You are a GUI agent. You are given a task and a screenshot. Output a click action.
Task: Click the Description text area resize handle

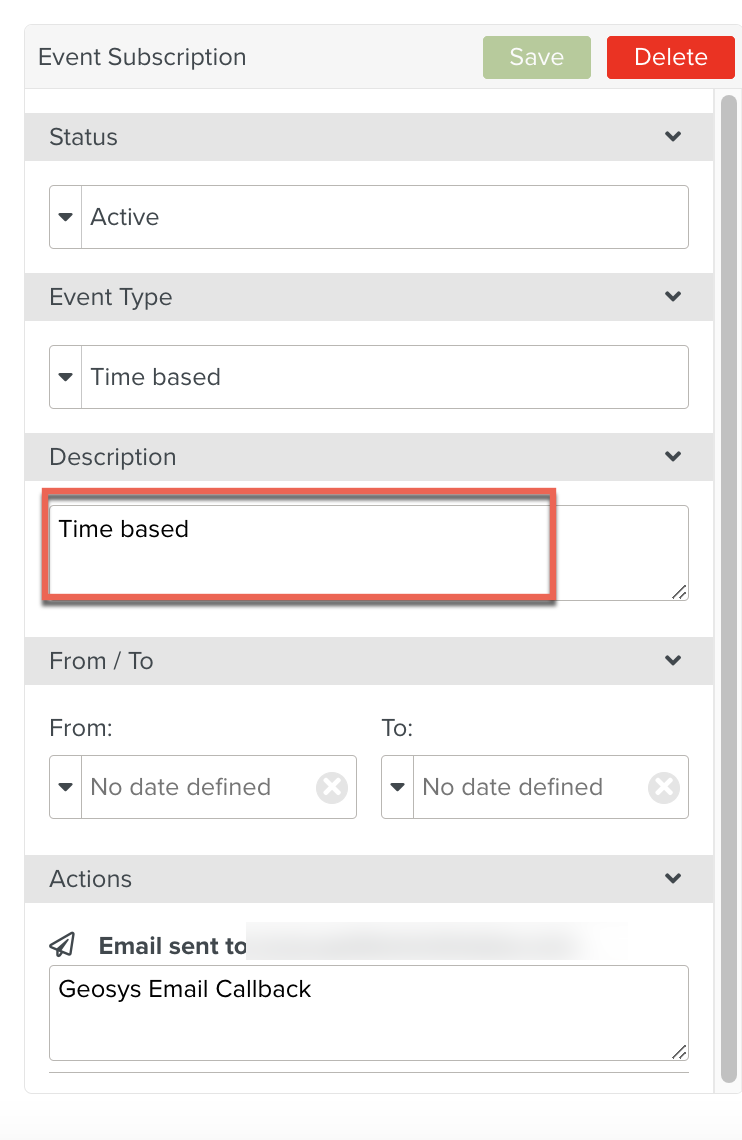(x=680, y=592)
